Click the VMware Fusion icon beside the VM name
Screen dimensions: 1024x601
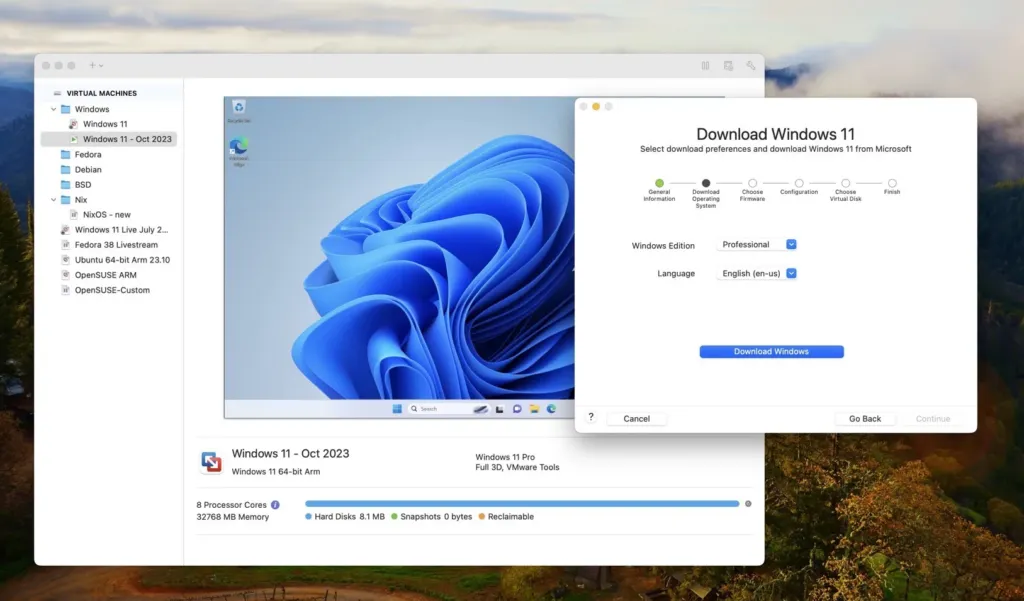(212, 461)
